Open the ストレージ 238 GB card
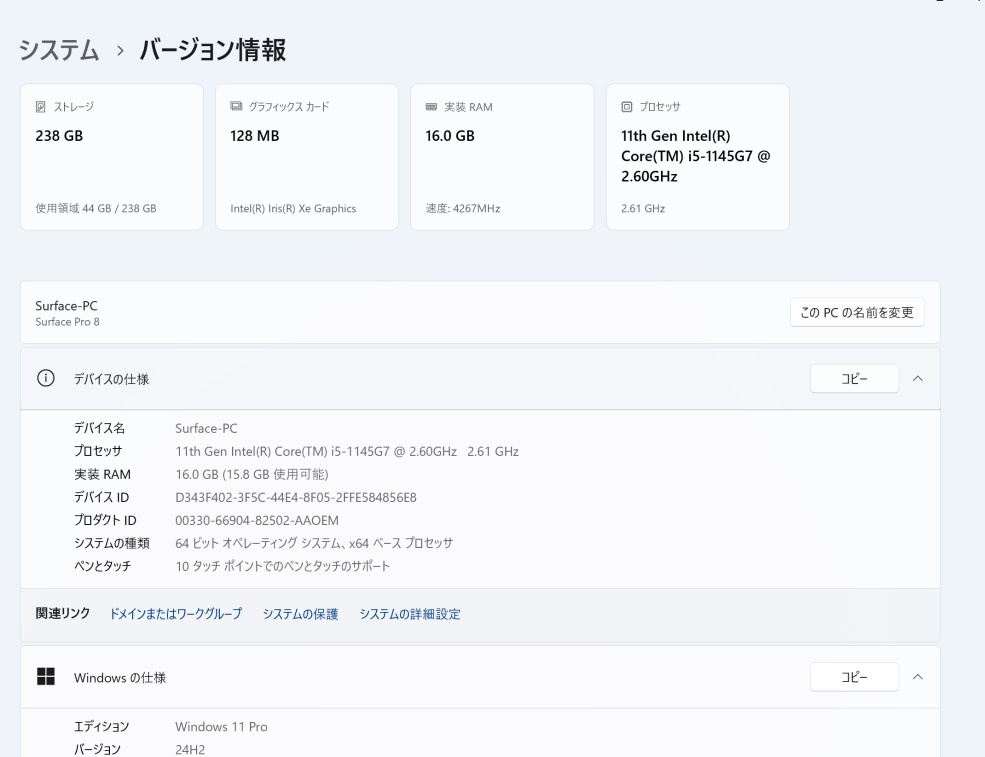Viewport: 985px width, 757px height. 112,157
